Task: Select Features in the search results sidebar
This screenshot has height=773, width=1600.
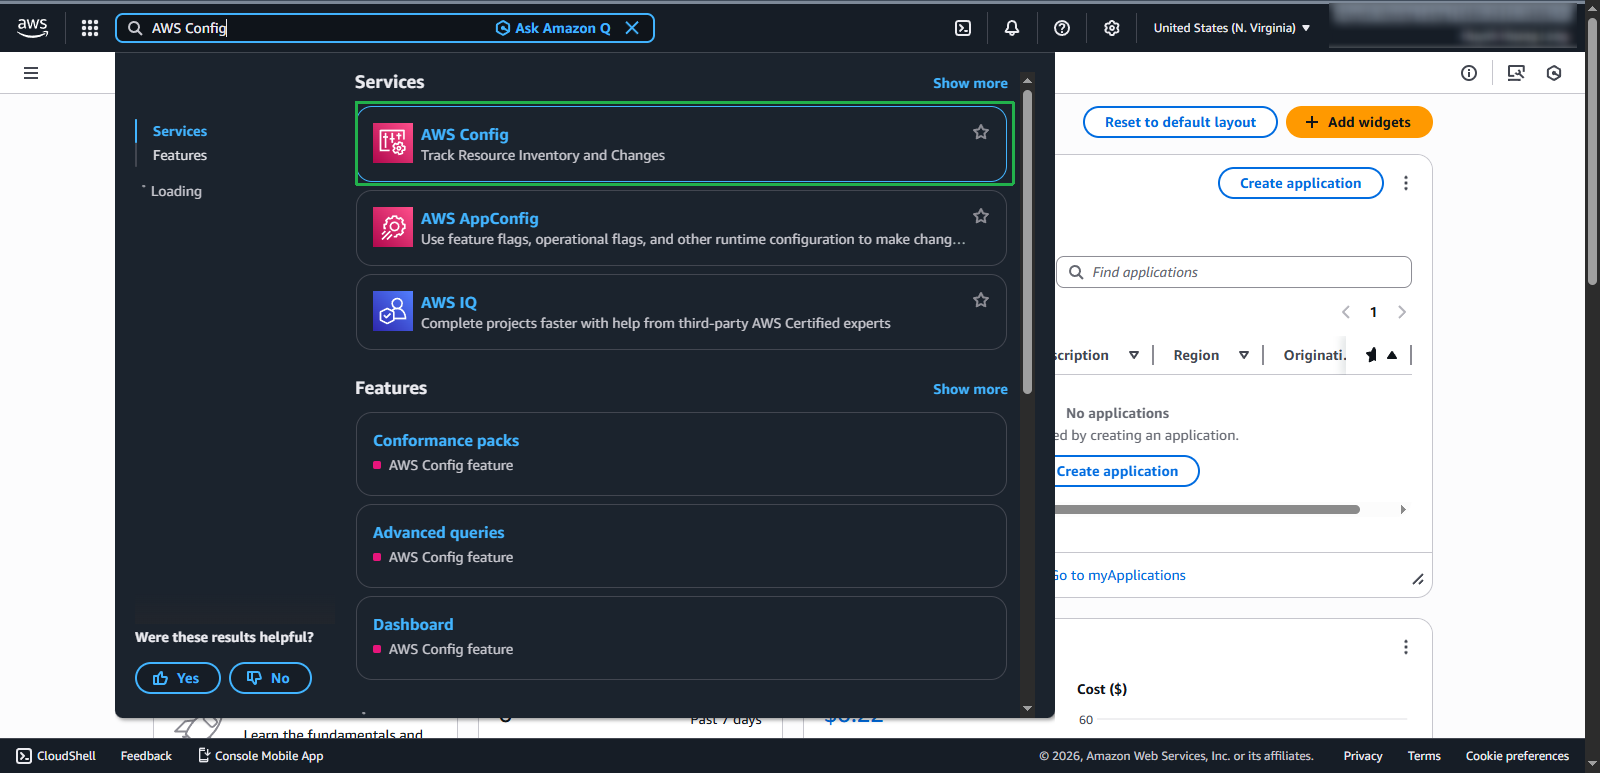Action: click(180, 156)
